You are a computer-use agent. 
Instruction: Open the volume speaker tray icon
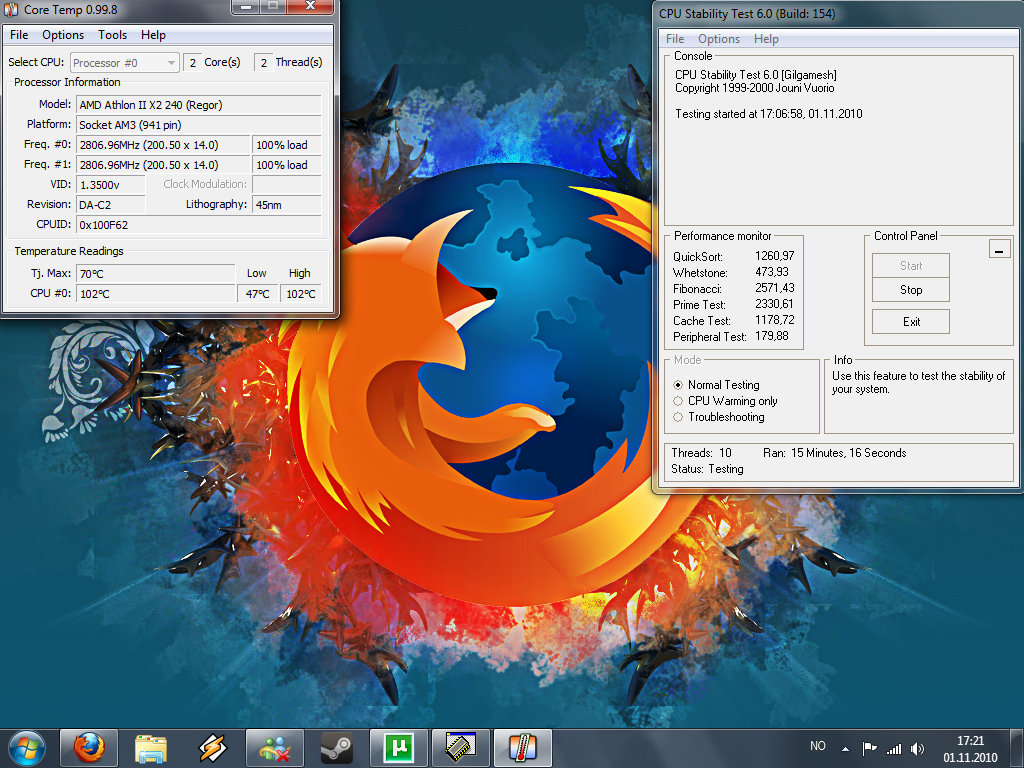coord(918,748)
